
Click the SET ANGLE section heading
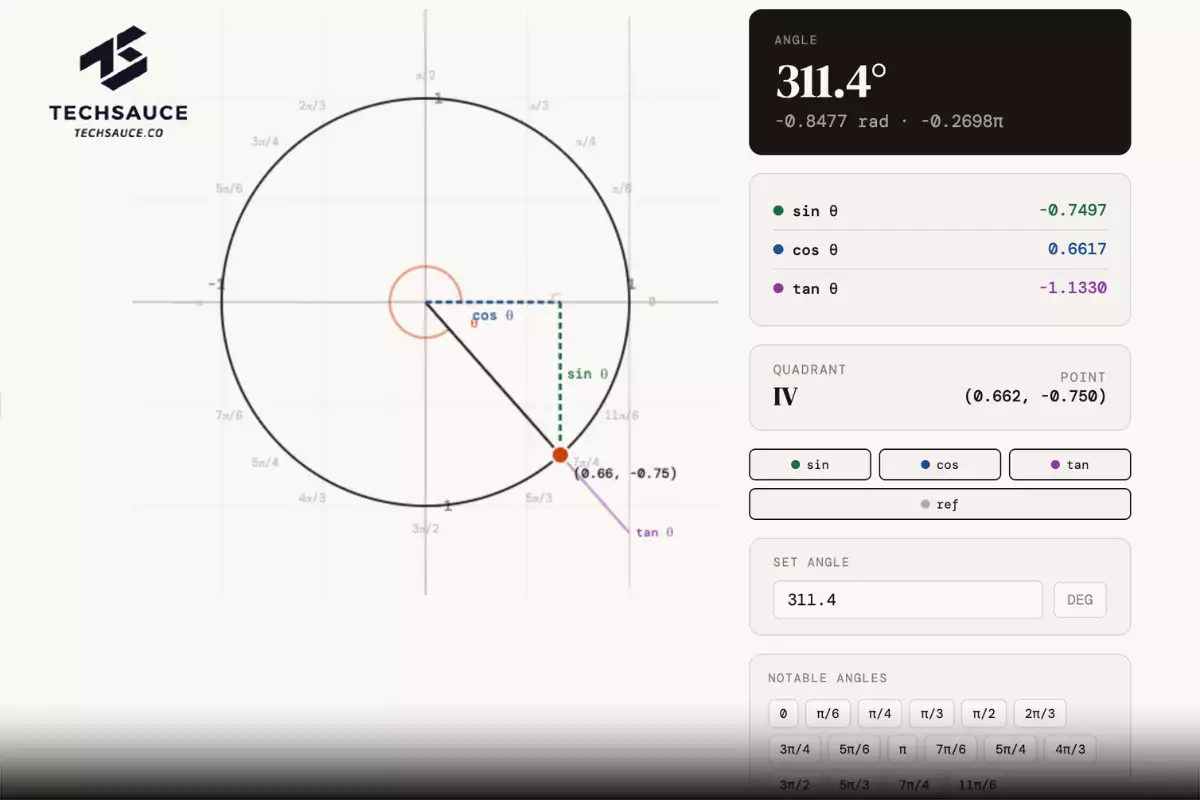pos(811,562)
